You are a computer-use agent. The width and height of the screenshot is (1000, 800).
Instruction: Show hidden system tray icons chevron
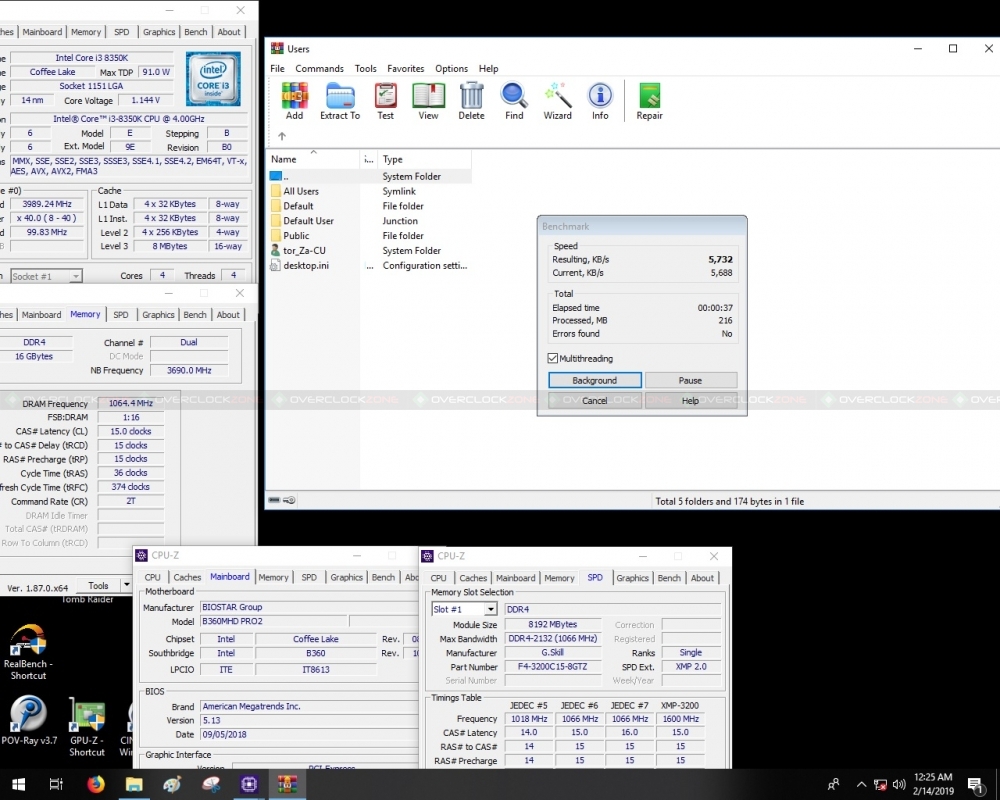(x=861, y=785)
